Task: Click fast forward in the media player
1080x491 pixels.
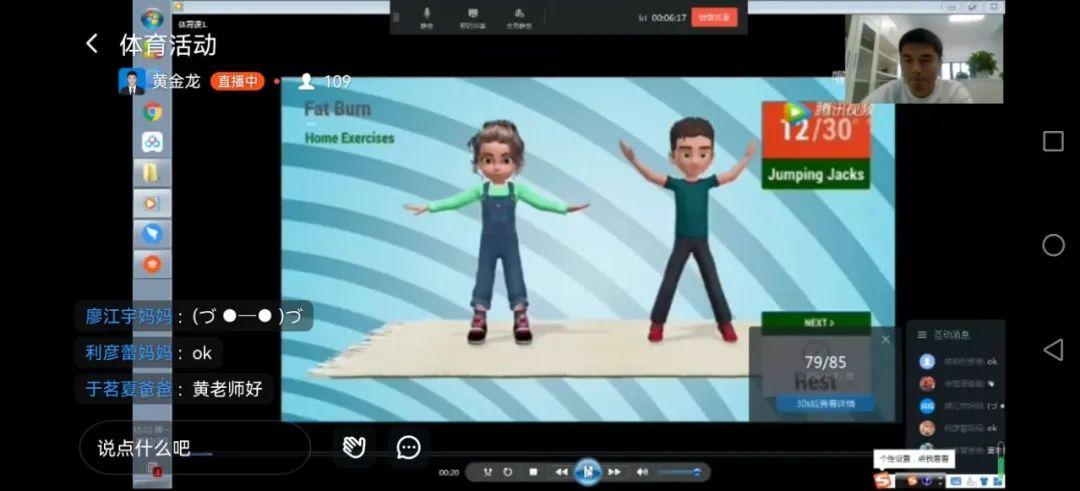Action: (614, 472)
